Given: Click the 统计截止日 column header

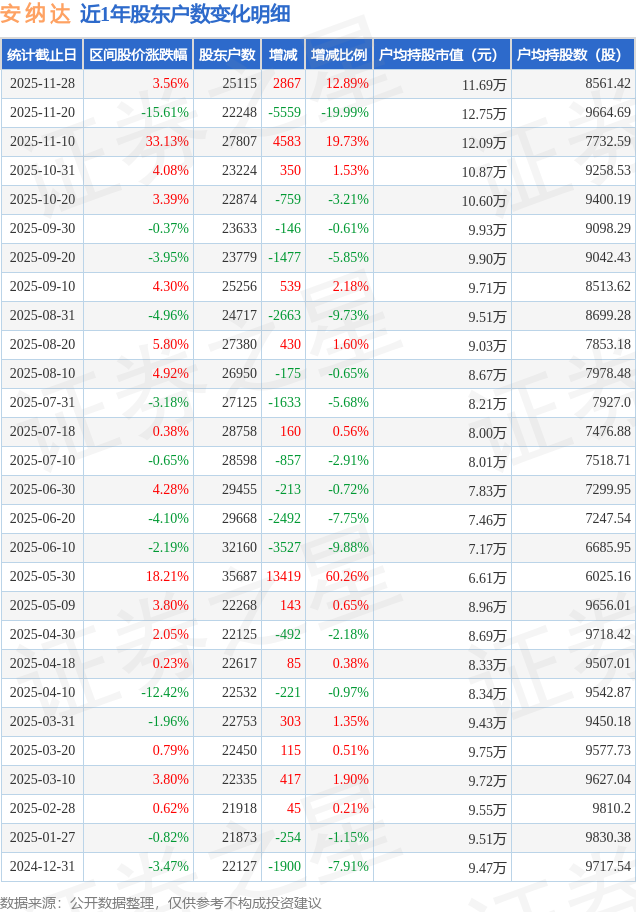Looking at the screenshot, I should 41,55.
